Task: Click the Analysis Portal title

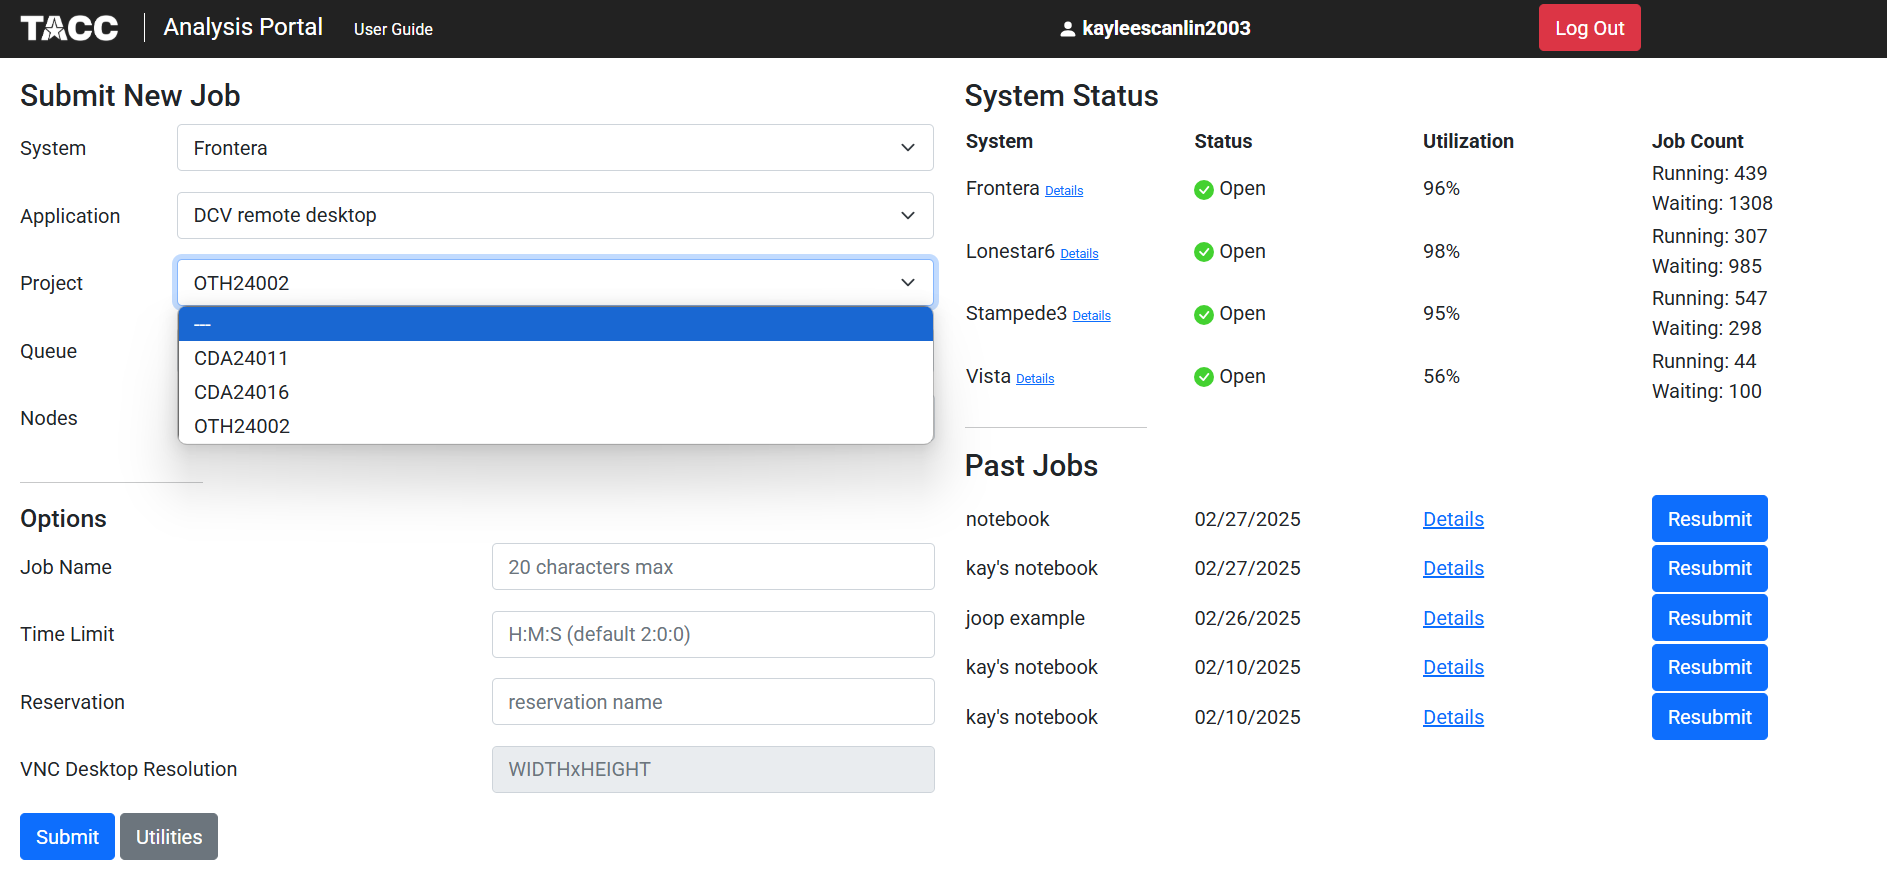Action: [243, 27]
